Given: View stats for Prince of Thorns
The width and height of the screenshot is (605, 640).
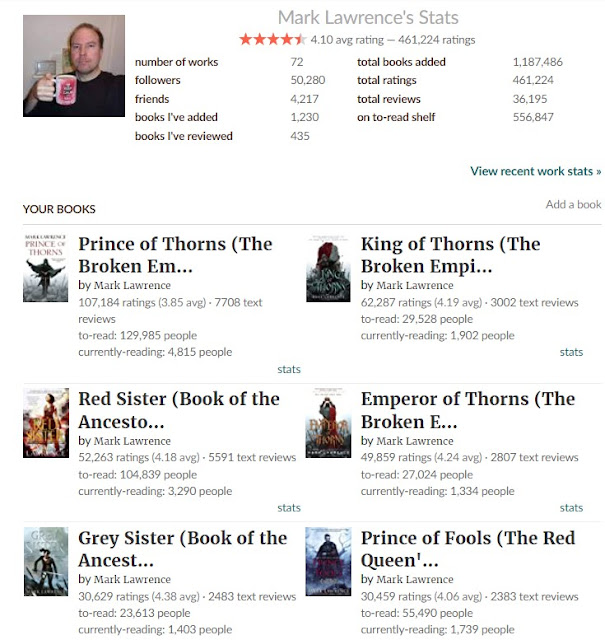Looking at the screenshot, I should pos(289,369).
